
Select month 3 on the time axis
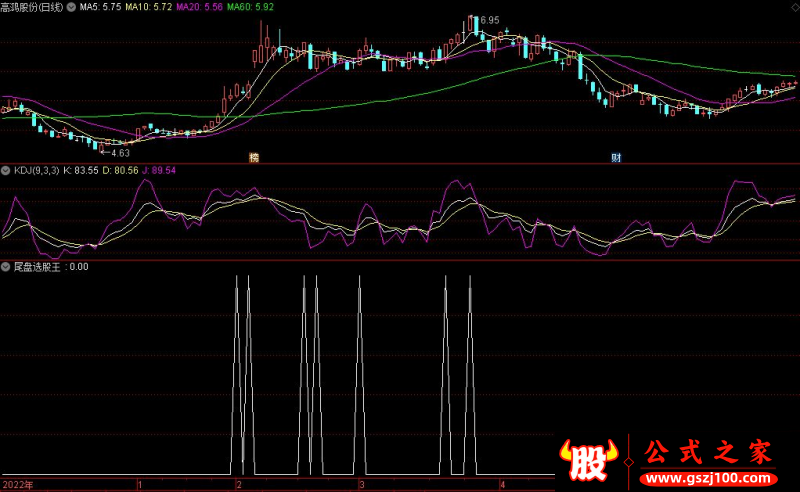click(x=362, y=484)
